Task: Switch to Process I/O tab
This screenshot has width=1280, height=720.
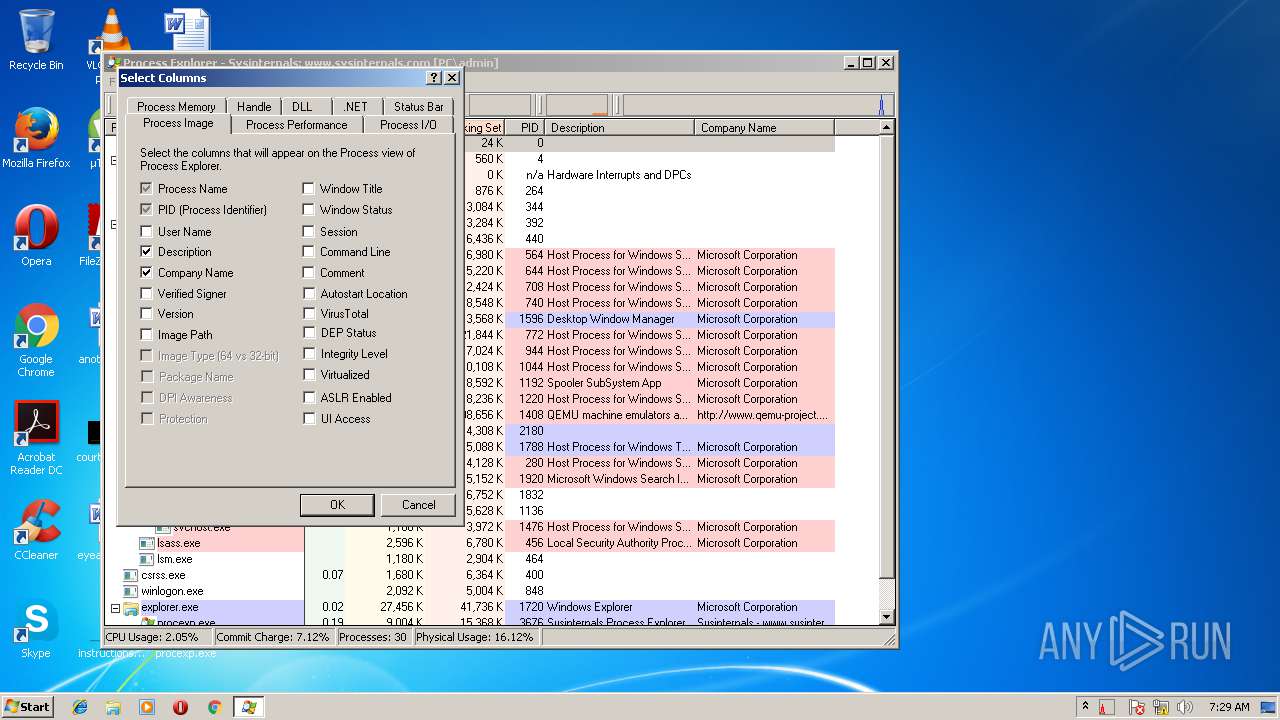Action: (408, 125)
